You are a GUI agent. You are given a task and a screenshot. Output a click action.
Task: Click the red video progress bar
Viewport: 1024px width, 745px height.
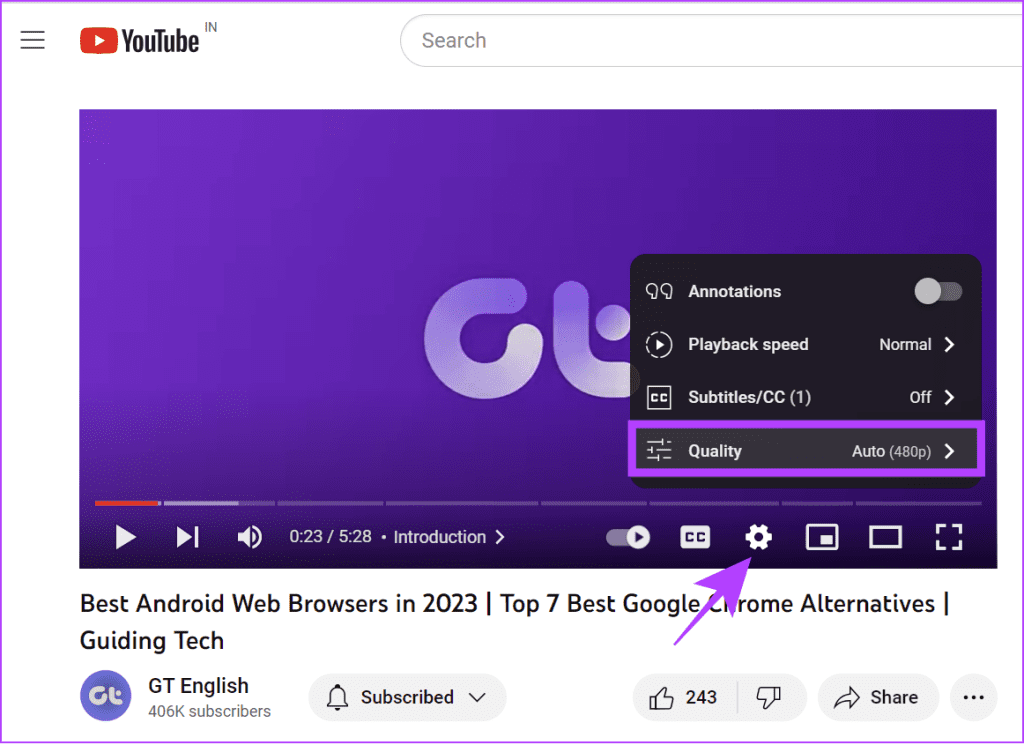pyautogui.click(x=126, y=503)
